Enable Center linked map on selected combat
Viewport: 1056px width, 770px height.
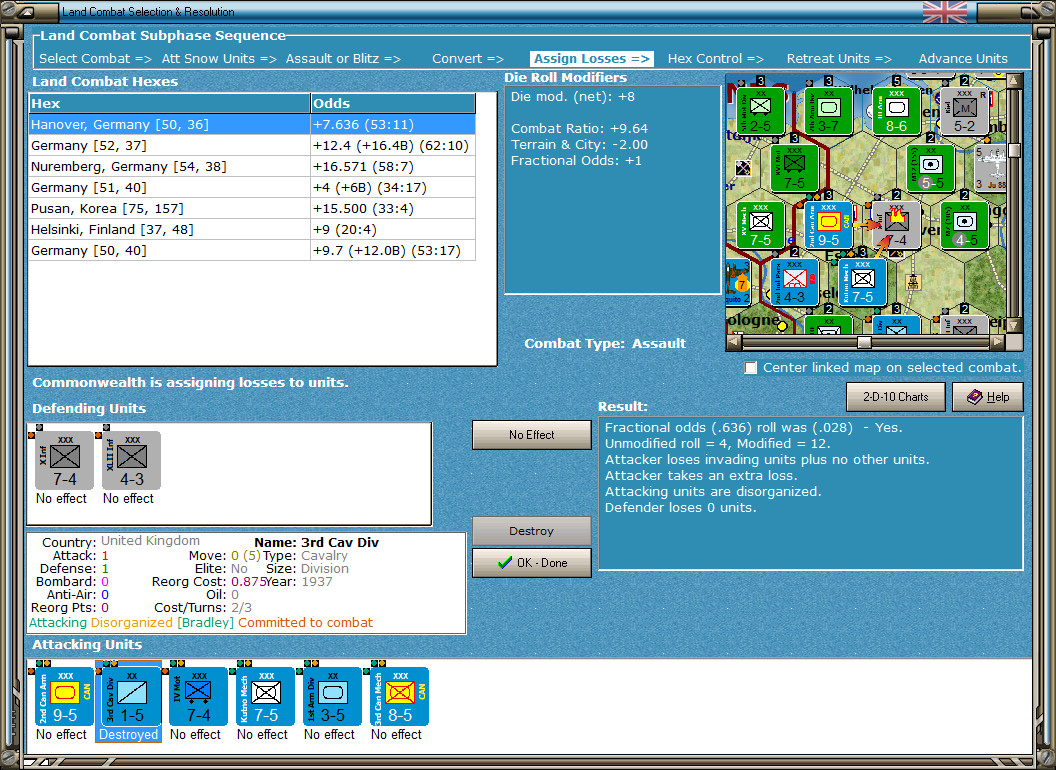(x=750, y=368)
